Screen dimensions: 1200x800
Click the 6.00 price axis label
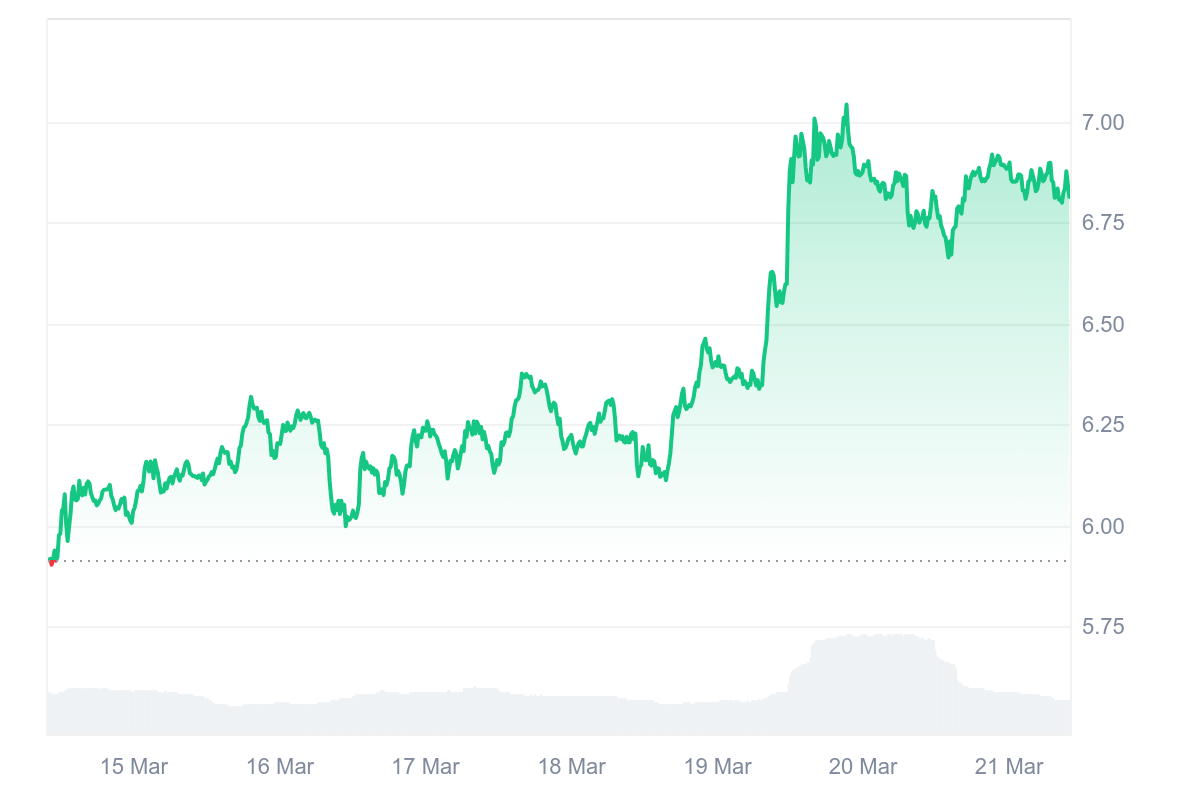pos(1103,526)
